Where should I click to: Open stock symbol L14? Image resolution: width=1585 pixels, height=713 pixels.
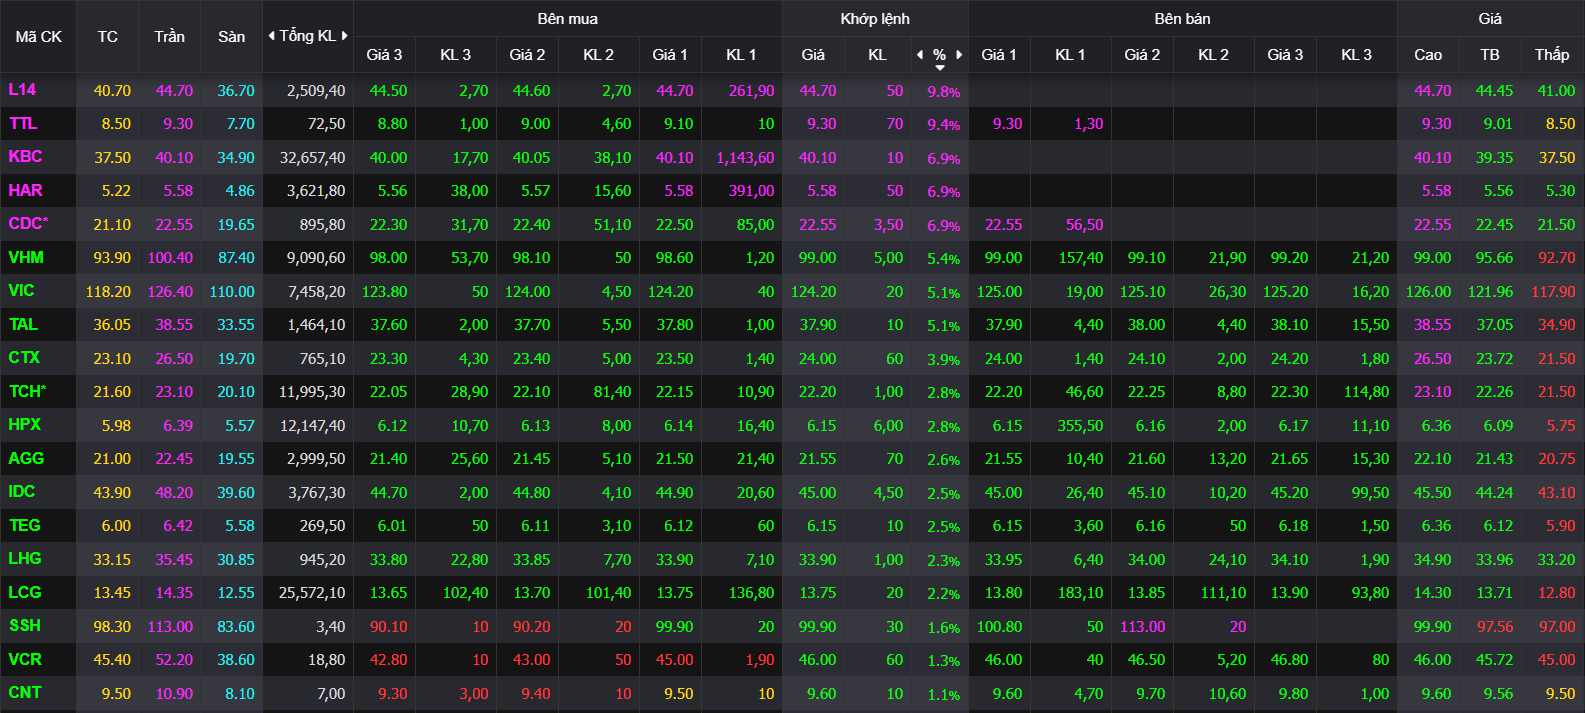[22, 90]
